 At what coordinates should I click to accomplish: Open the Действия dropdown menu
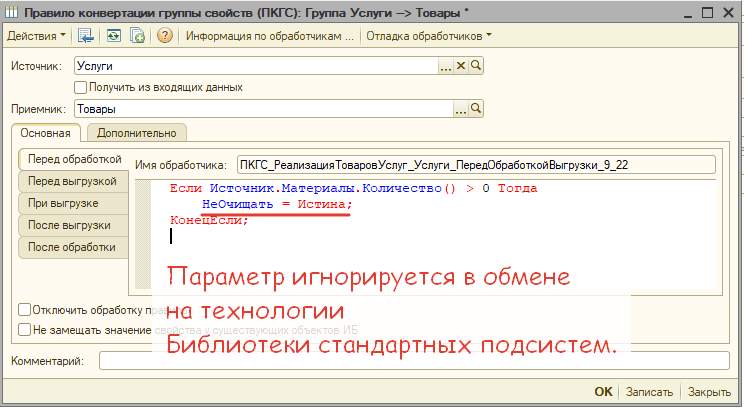click(x=36, y=36)
